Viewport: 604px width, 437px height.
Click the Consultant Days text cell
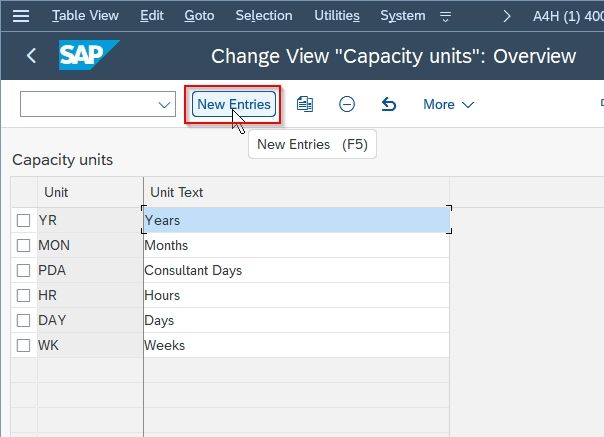click(x=296, y=271)
